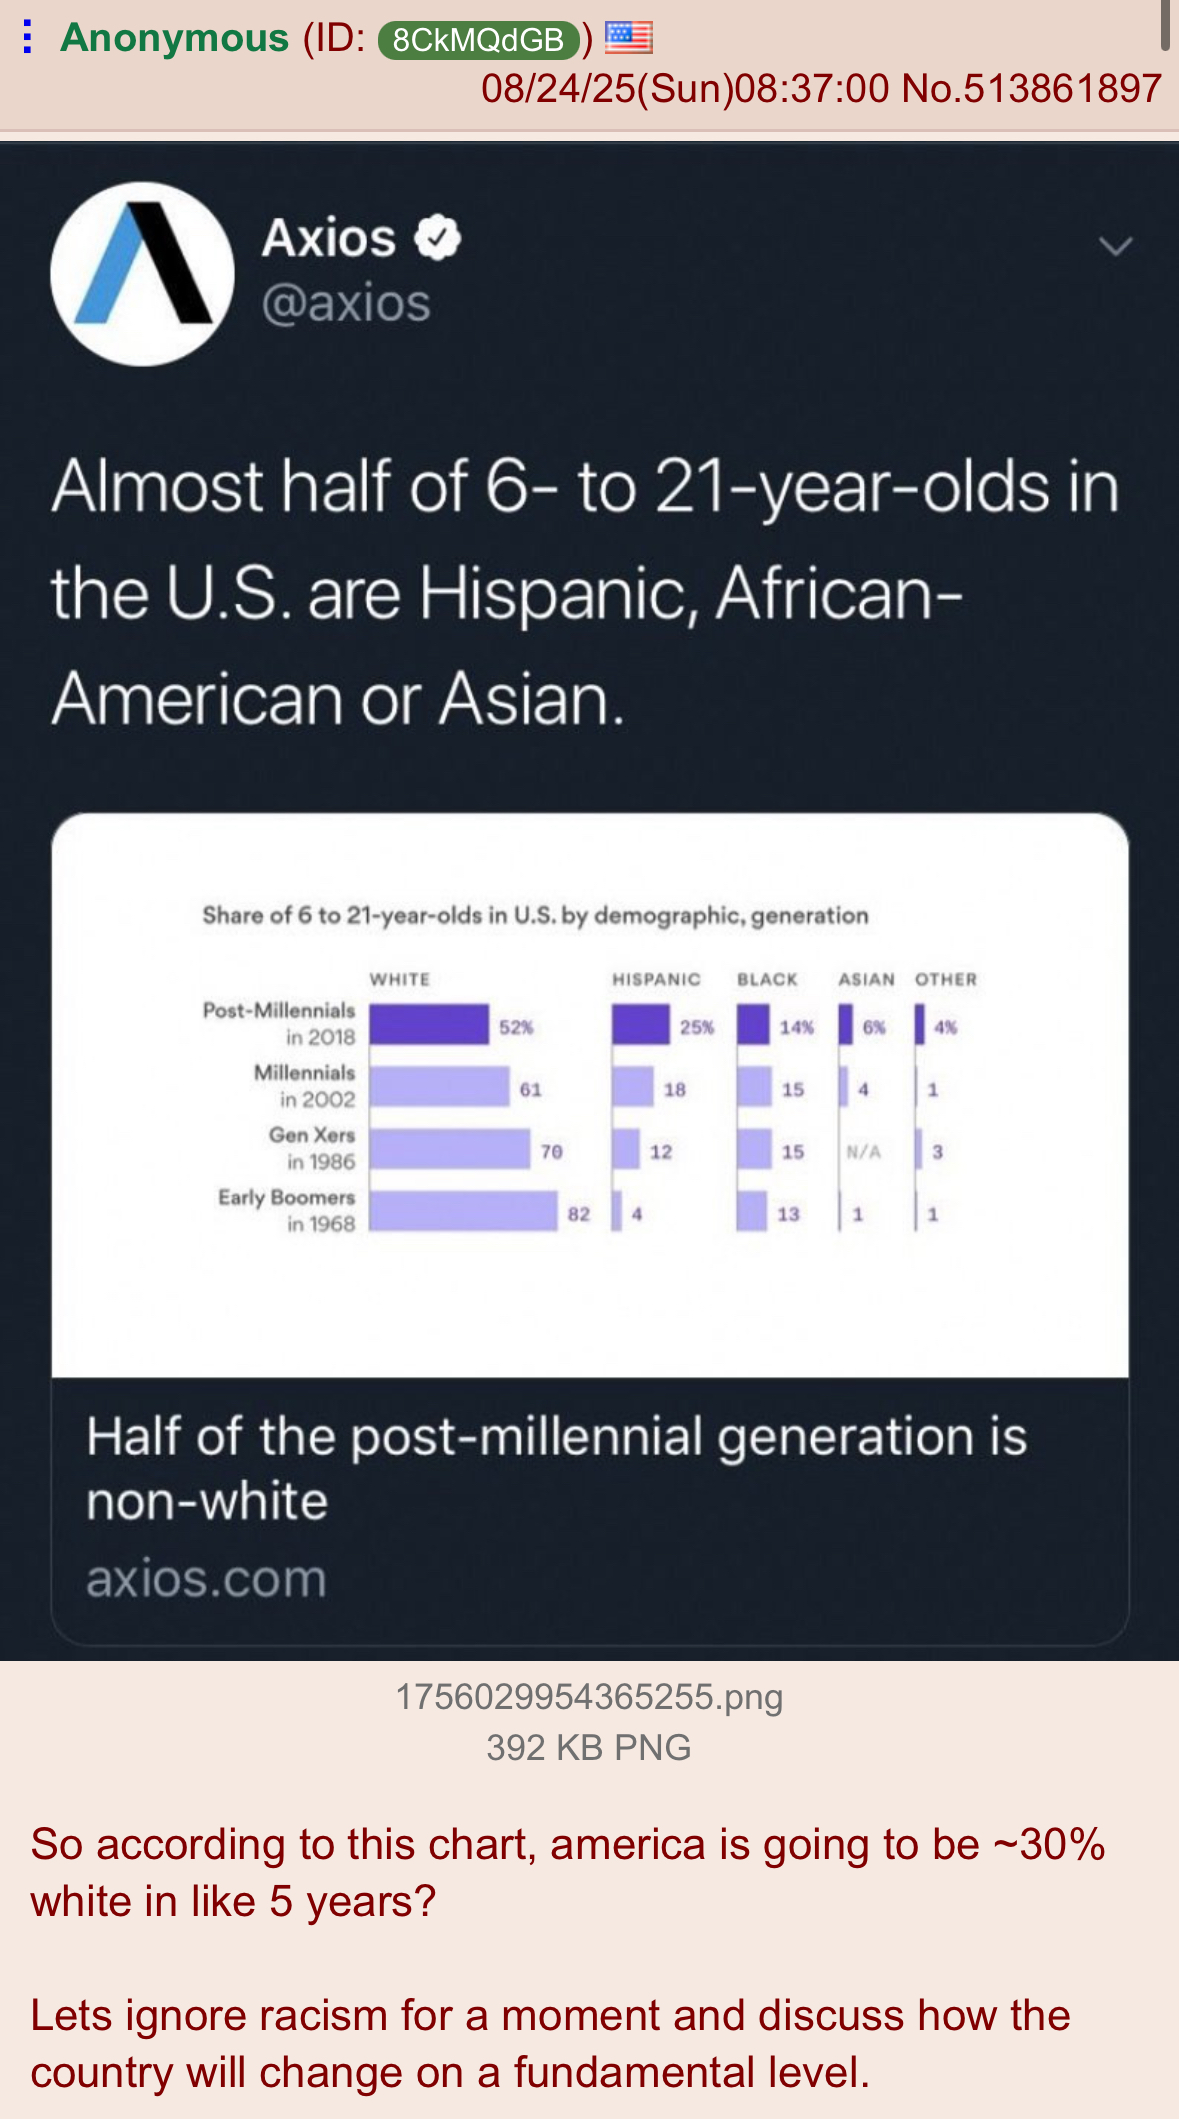Click the page scrollbar thumb
The width and height of the screenshot is (1179, 2119).
(1165, 24)
